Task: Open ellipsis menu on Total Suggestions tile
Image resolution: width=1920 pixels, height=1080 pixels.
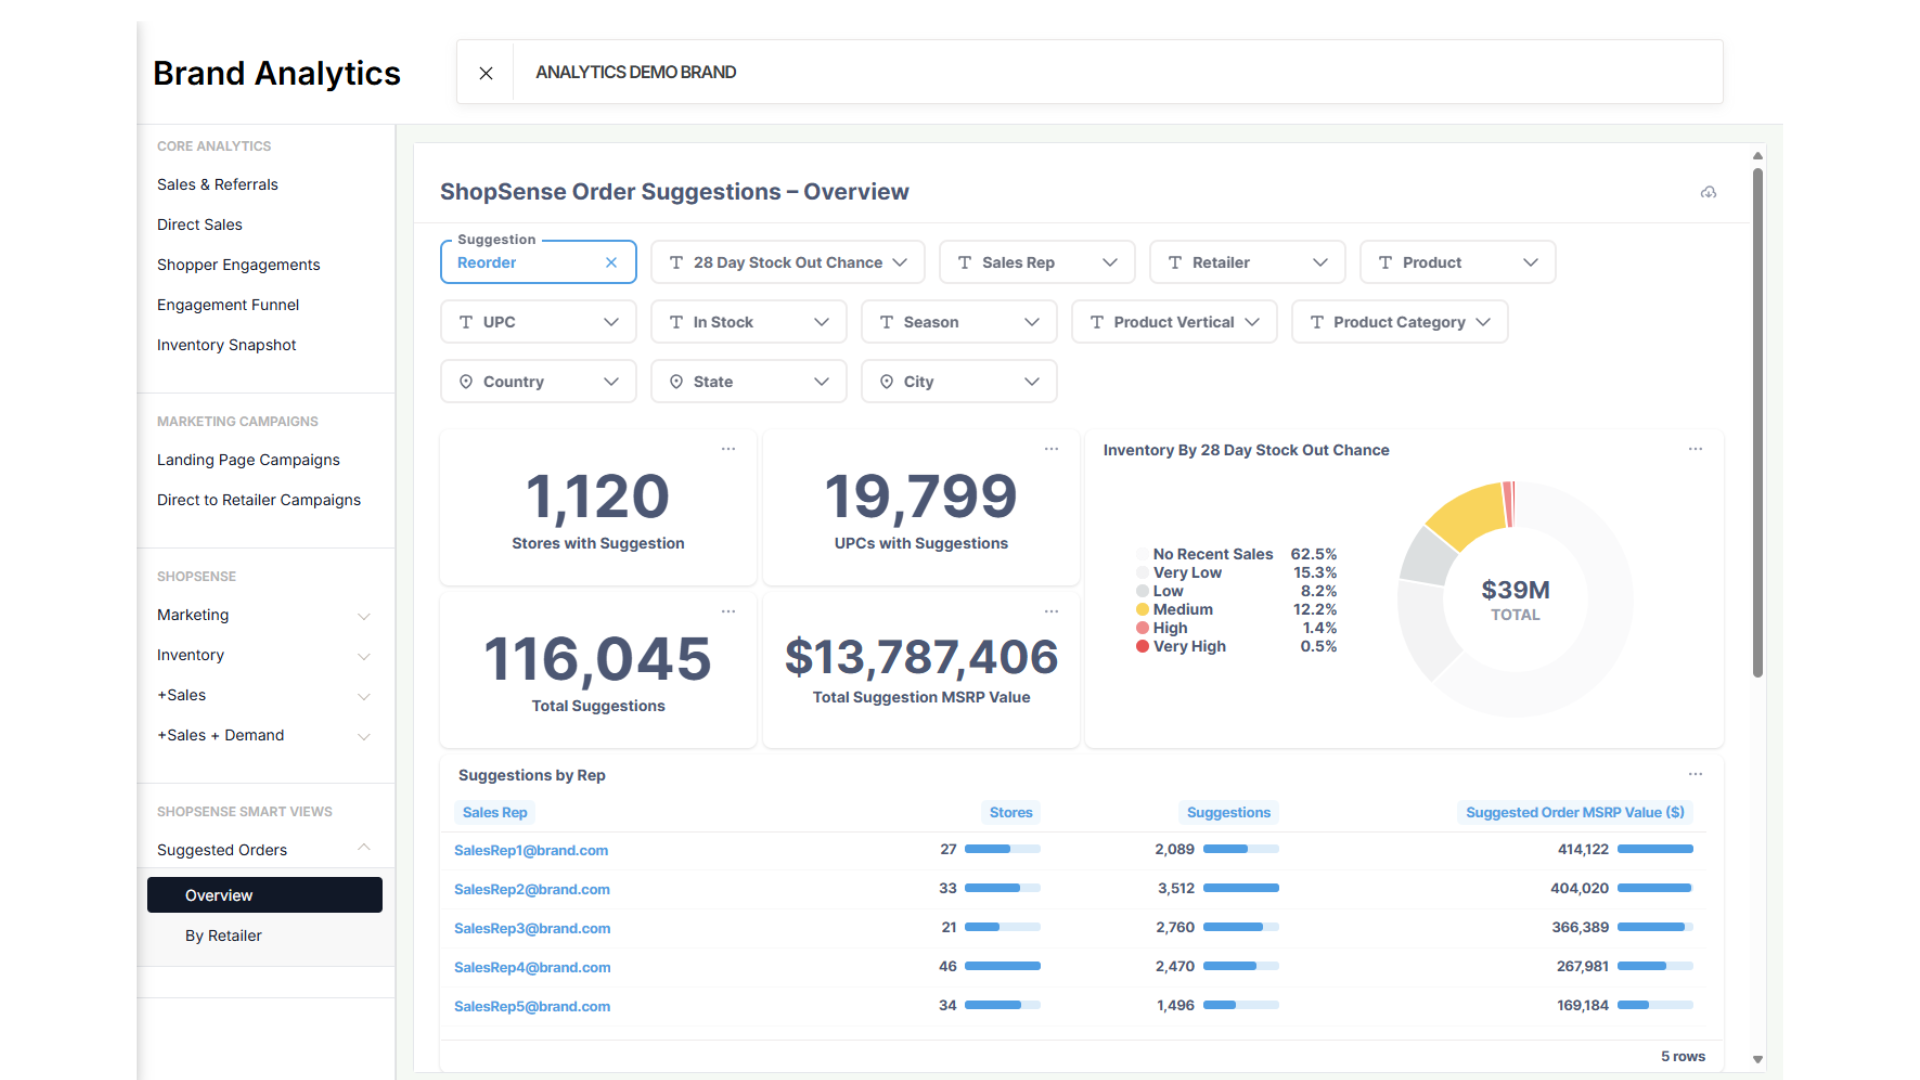Action: tap(728, 611)
